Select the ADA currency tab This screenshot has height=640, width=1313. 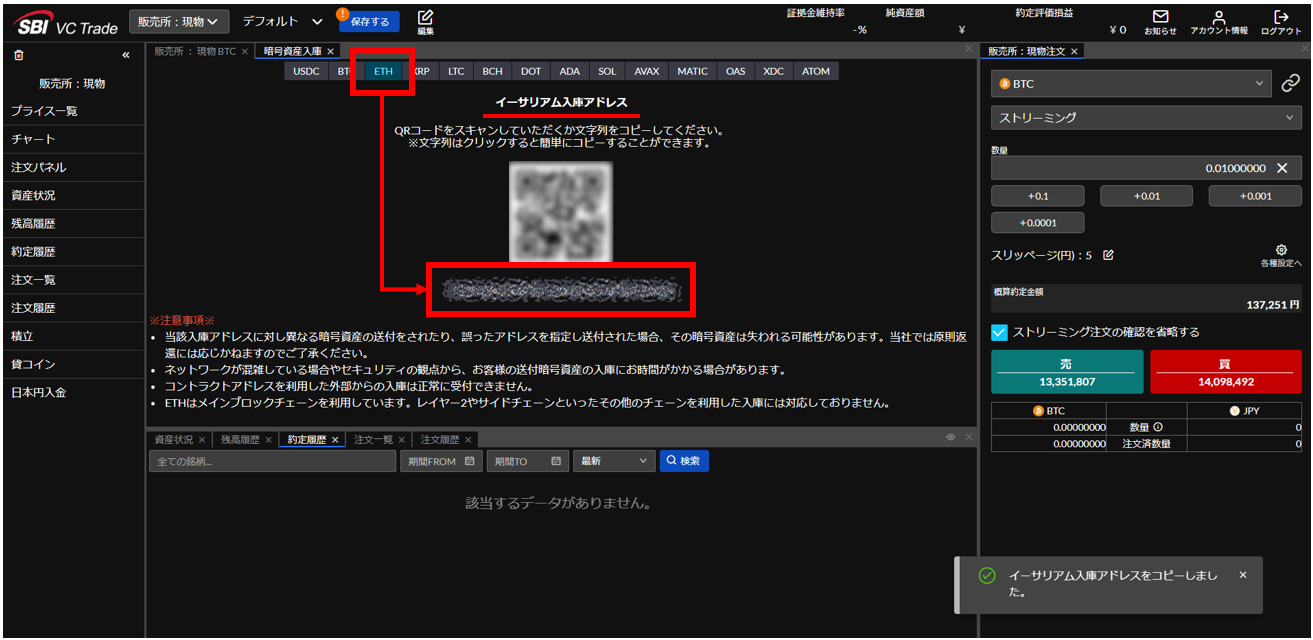pyautogui.click(x=570, y=71)
